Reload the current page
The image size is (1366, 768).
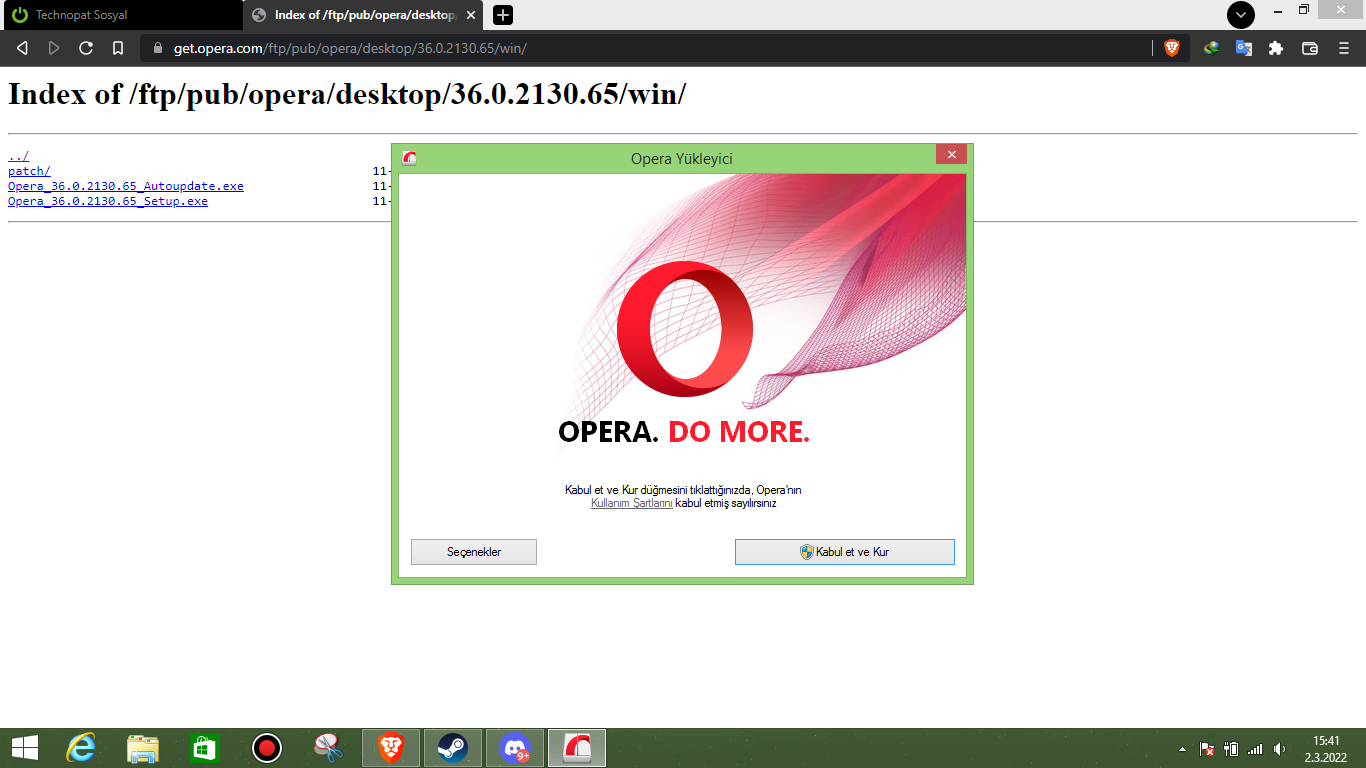coord(86,48)
